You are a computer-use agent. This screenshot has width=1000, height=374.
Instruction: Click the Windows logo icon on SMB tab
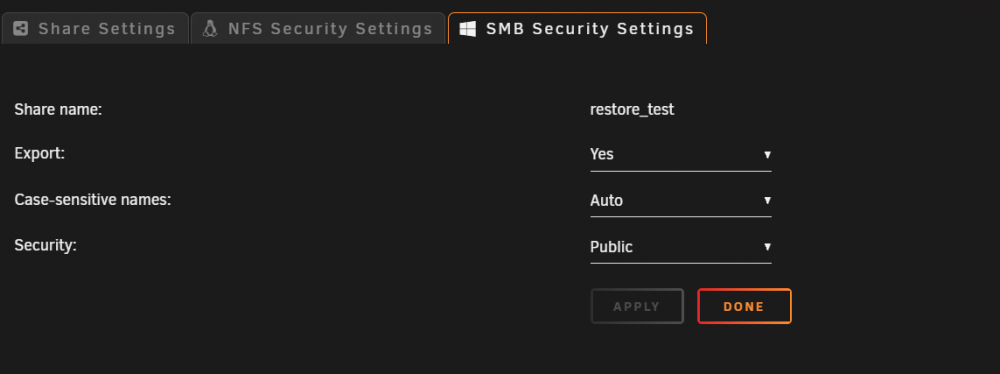(x=467, y=29)
